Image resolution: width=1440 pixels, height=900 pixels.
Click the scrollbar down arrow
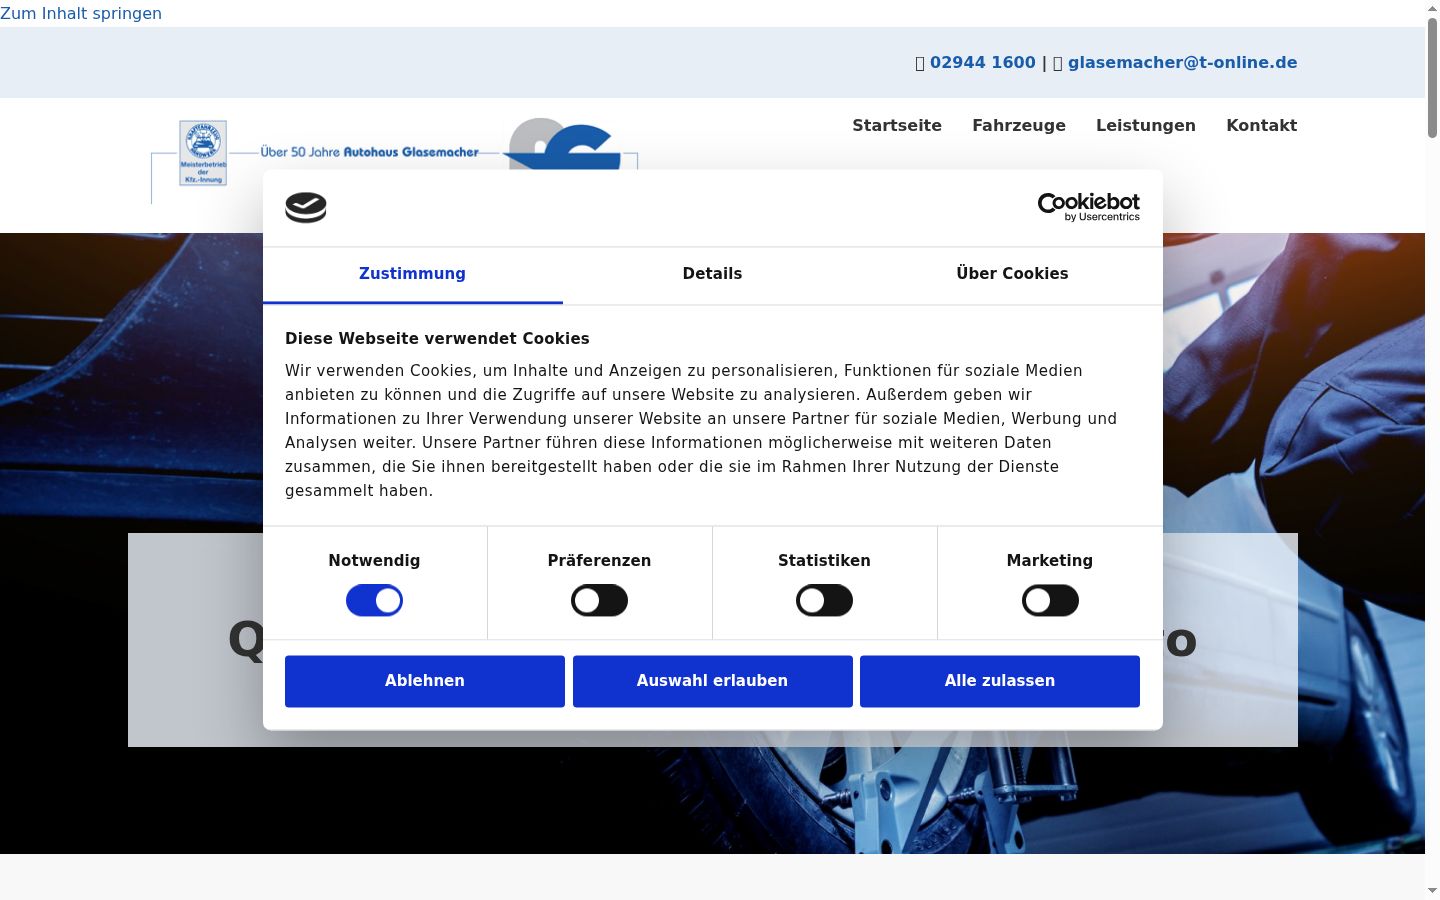click(x=1432, y=891)
